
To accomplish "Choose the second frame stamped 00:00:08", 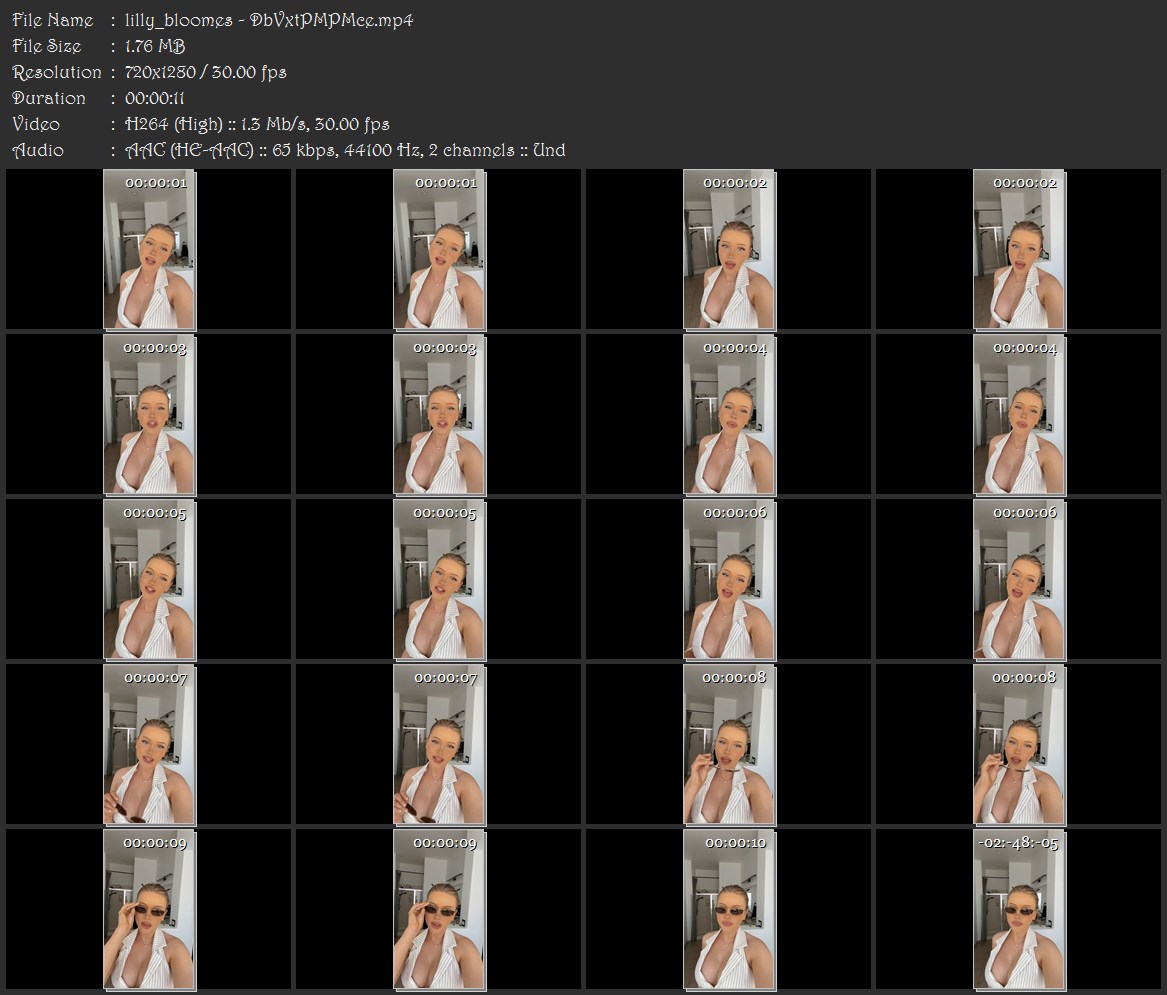I will tap(1019, 745).
